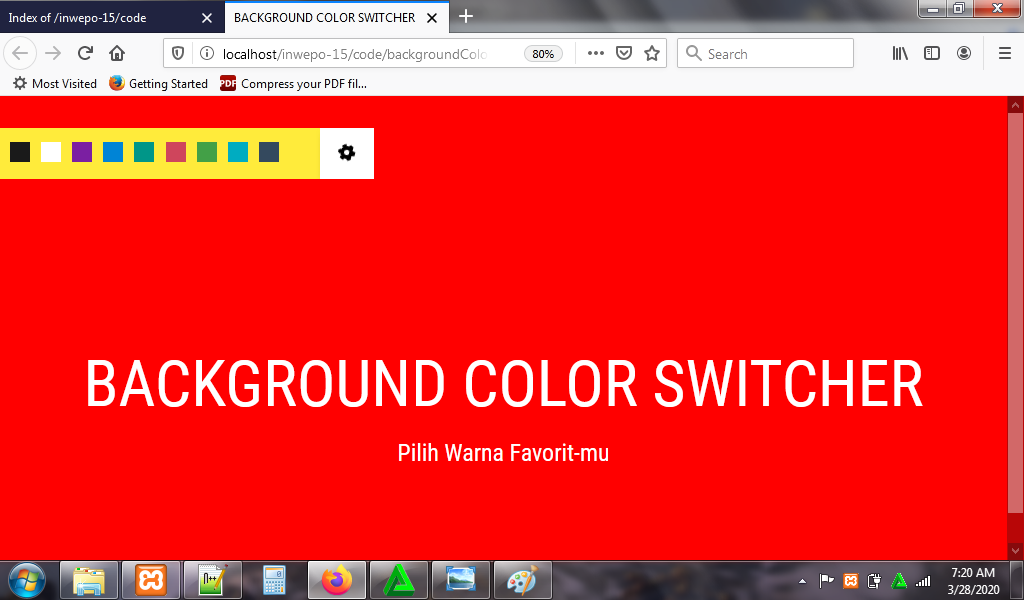The width and height of the screenshot is (1024, 600).
Task: Go forward with the forward arrow
Action: pyautogui.click(x=53, y=54)
